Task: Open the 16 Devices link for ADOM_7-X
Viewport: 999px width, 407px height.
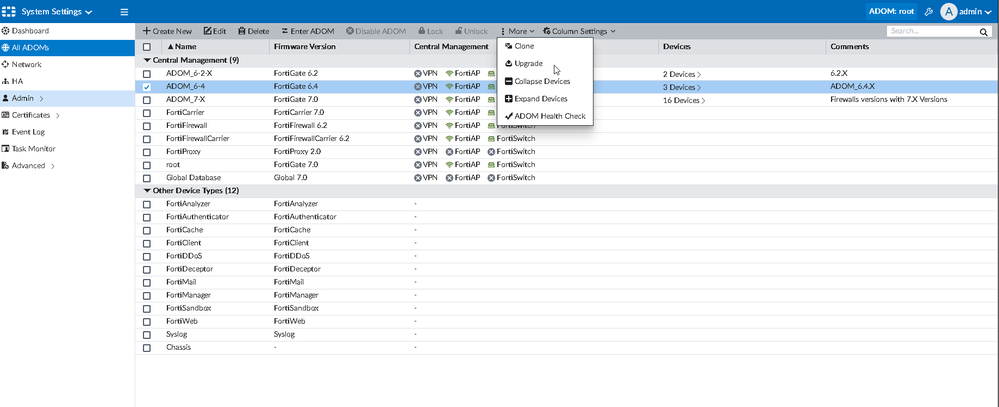Action: point(681,100)
